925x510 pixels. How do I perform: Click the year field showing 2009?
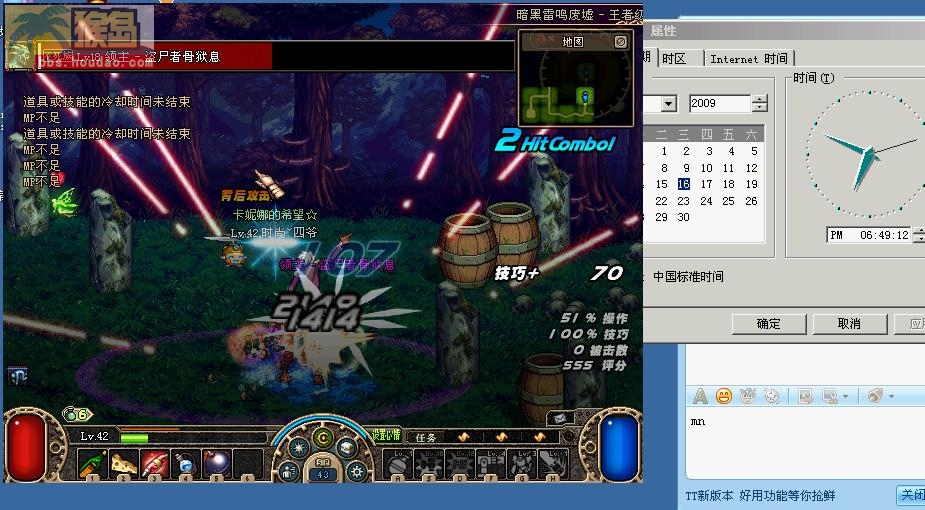pos(720,103)
